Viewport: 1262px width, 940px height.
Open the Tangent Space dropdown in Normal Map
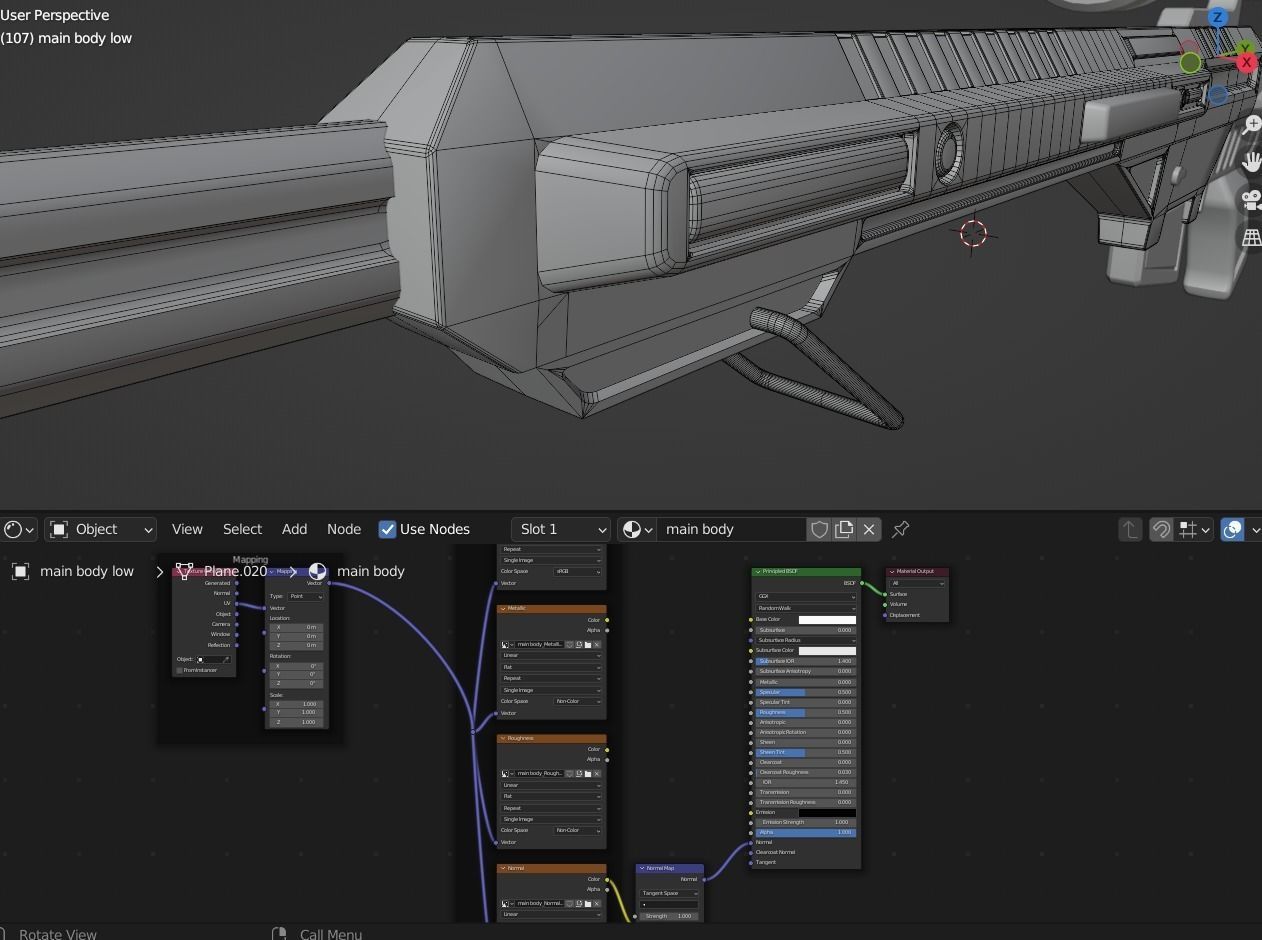(x=670, y=893)
